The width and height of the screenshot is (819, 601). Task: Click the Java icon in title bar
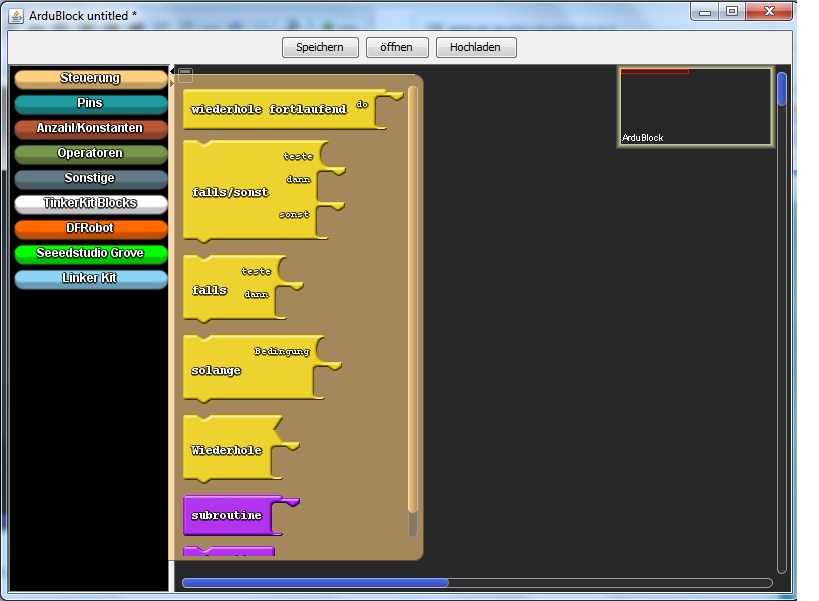pyautogui.click(x=15, y=15)
